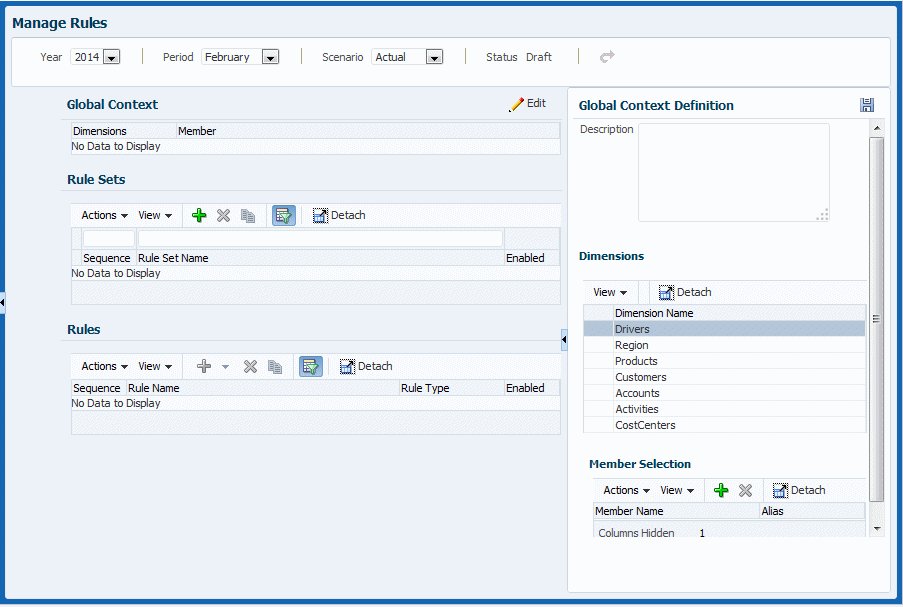This screenshot has width=903, height=607.
Task: Select the Accounts dimension row
Action: pos(724,393)
